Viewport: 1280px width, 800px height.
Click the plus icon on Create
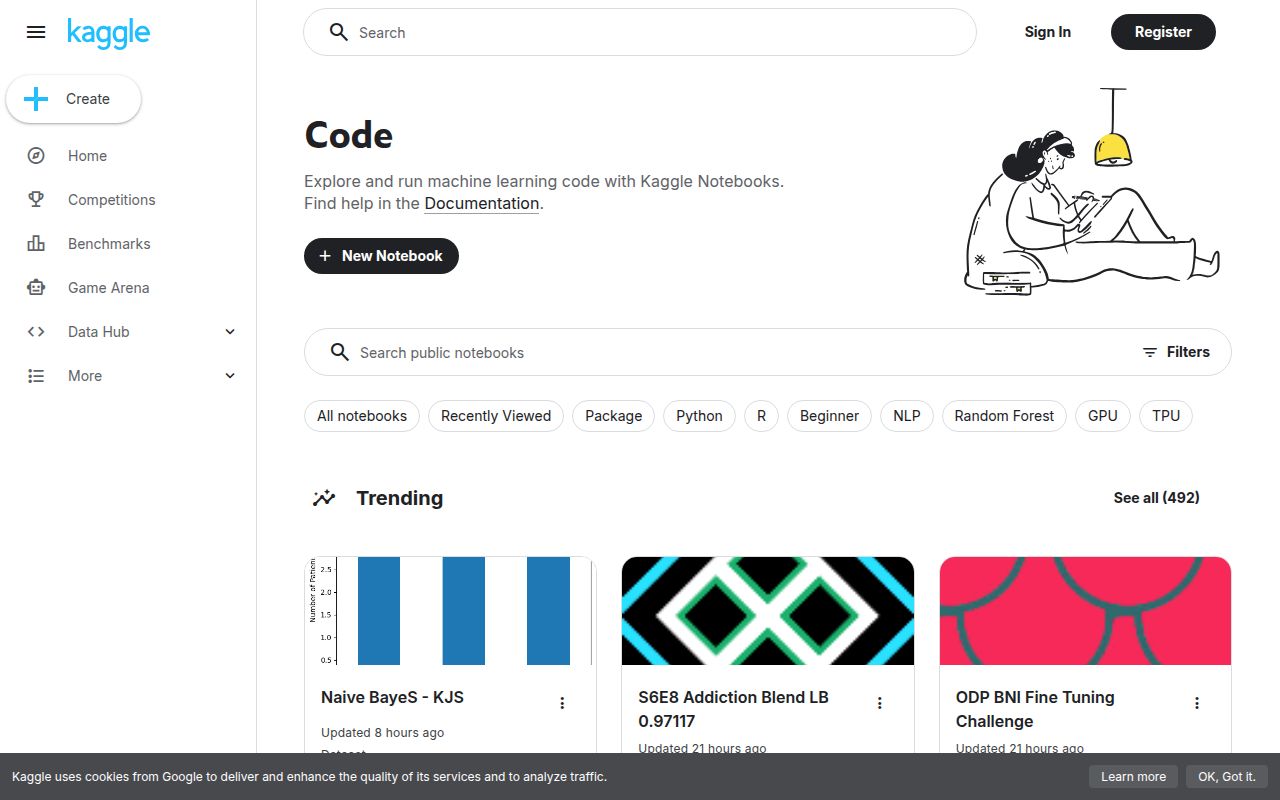click(x=36, y=99)
